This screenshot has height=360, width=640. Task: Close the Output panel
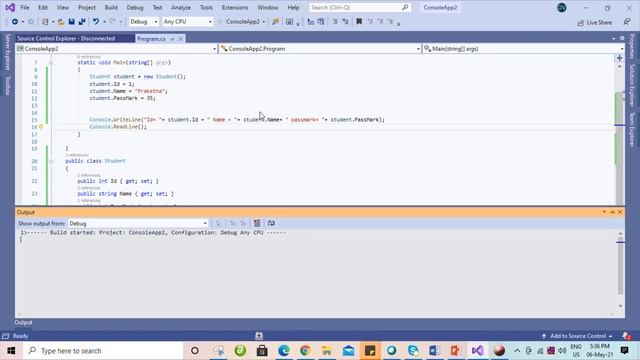(620, 212)
